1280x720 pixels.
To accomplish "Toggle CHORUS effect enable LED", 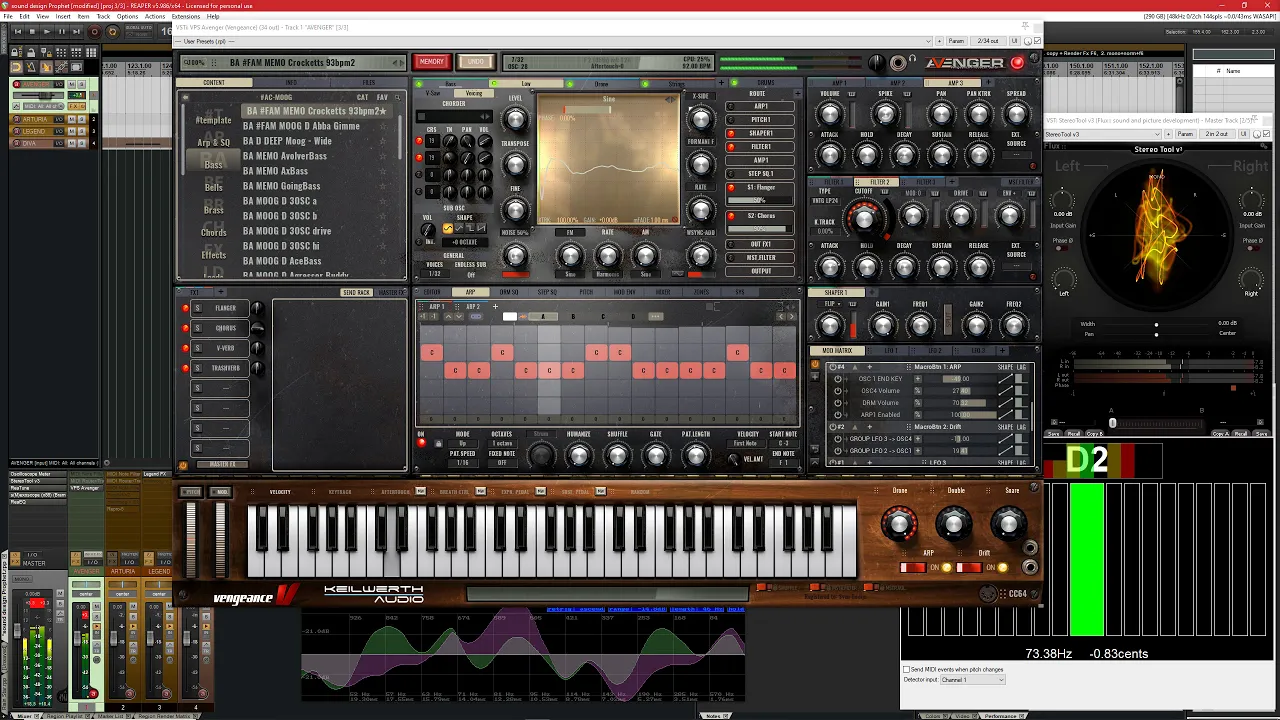I will tap(185, 328).
